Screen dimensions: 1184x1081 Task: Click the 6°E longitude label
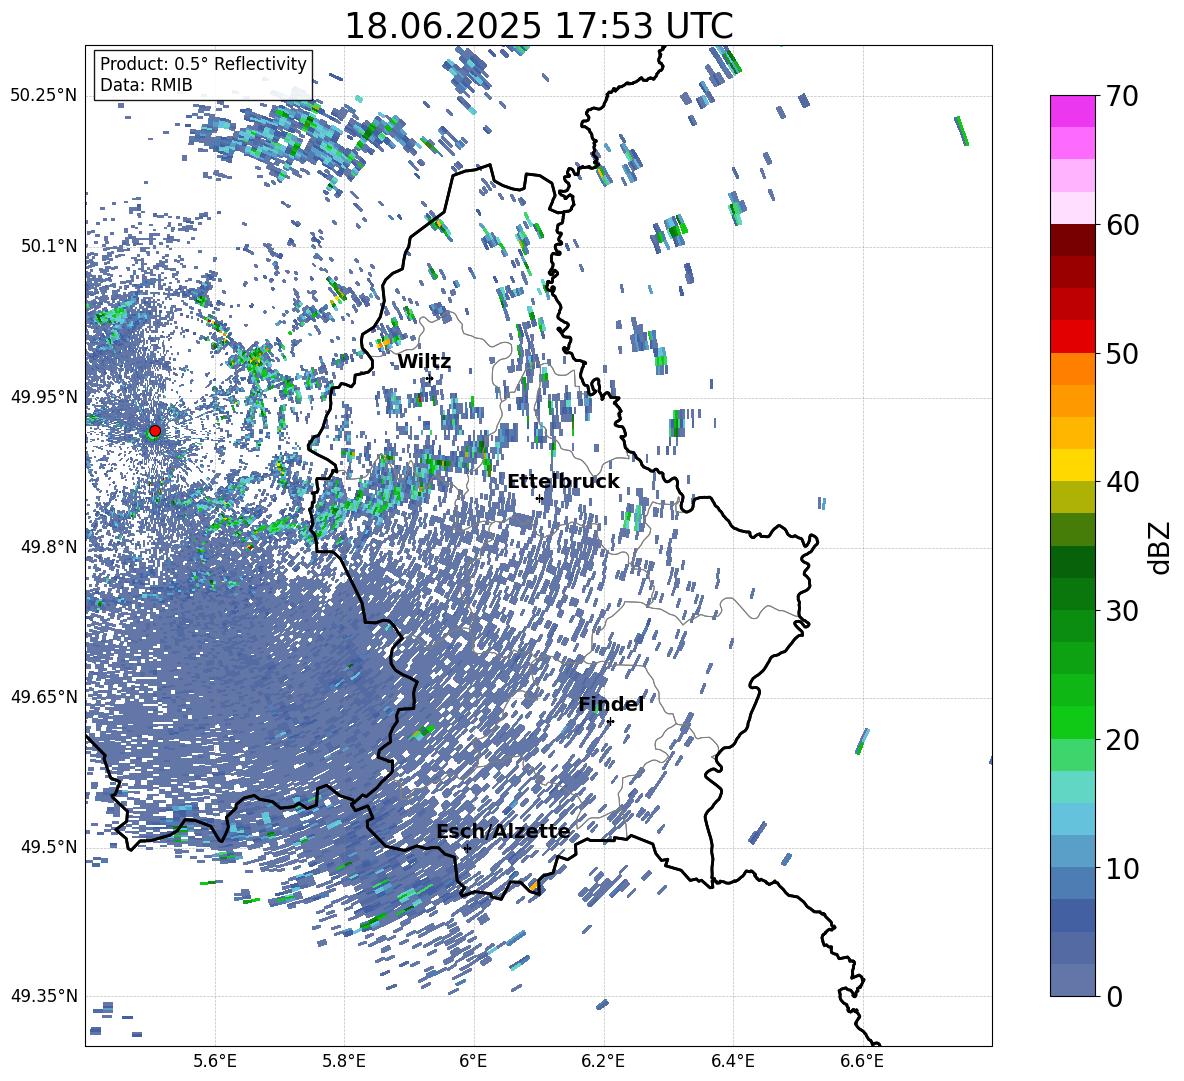[x=473, y=1061]
